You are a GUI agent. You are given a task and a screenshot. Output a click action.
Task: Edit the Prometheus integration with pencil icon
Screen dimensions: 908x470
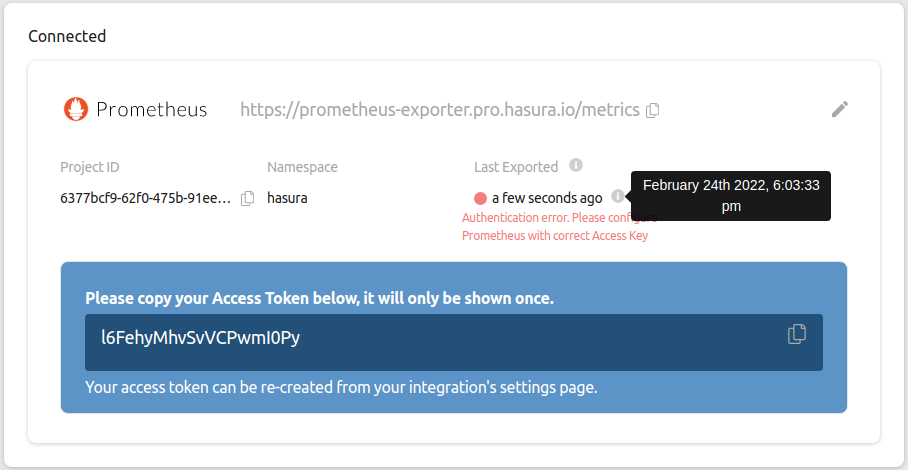(x=840, y=109)
